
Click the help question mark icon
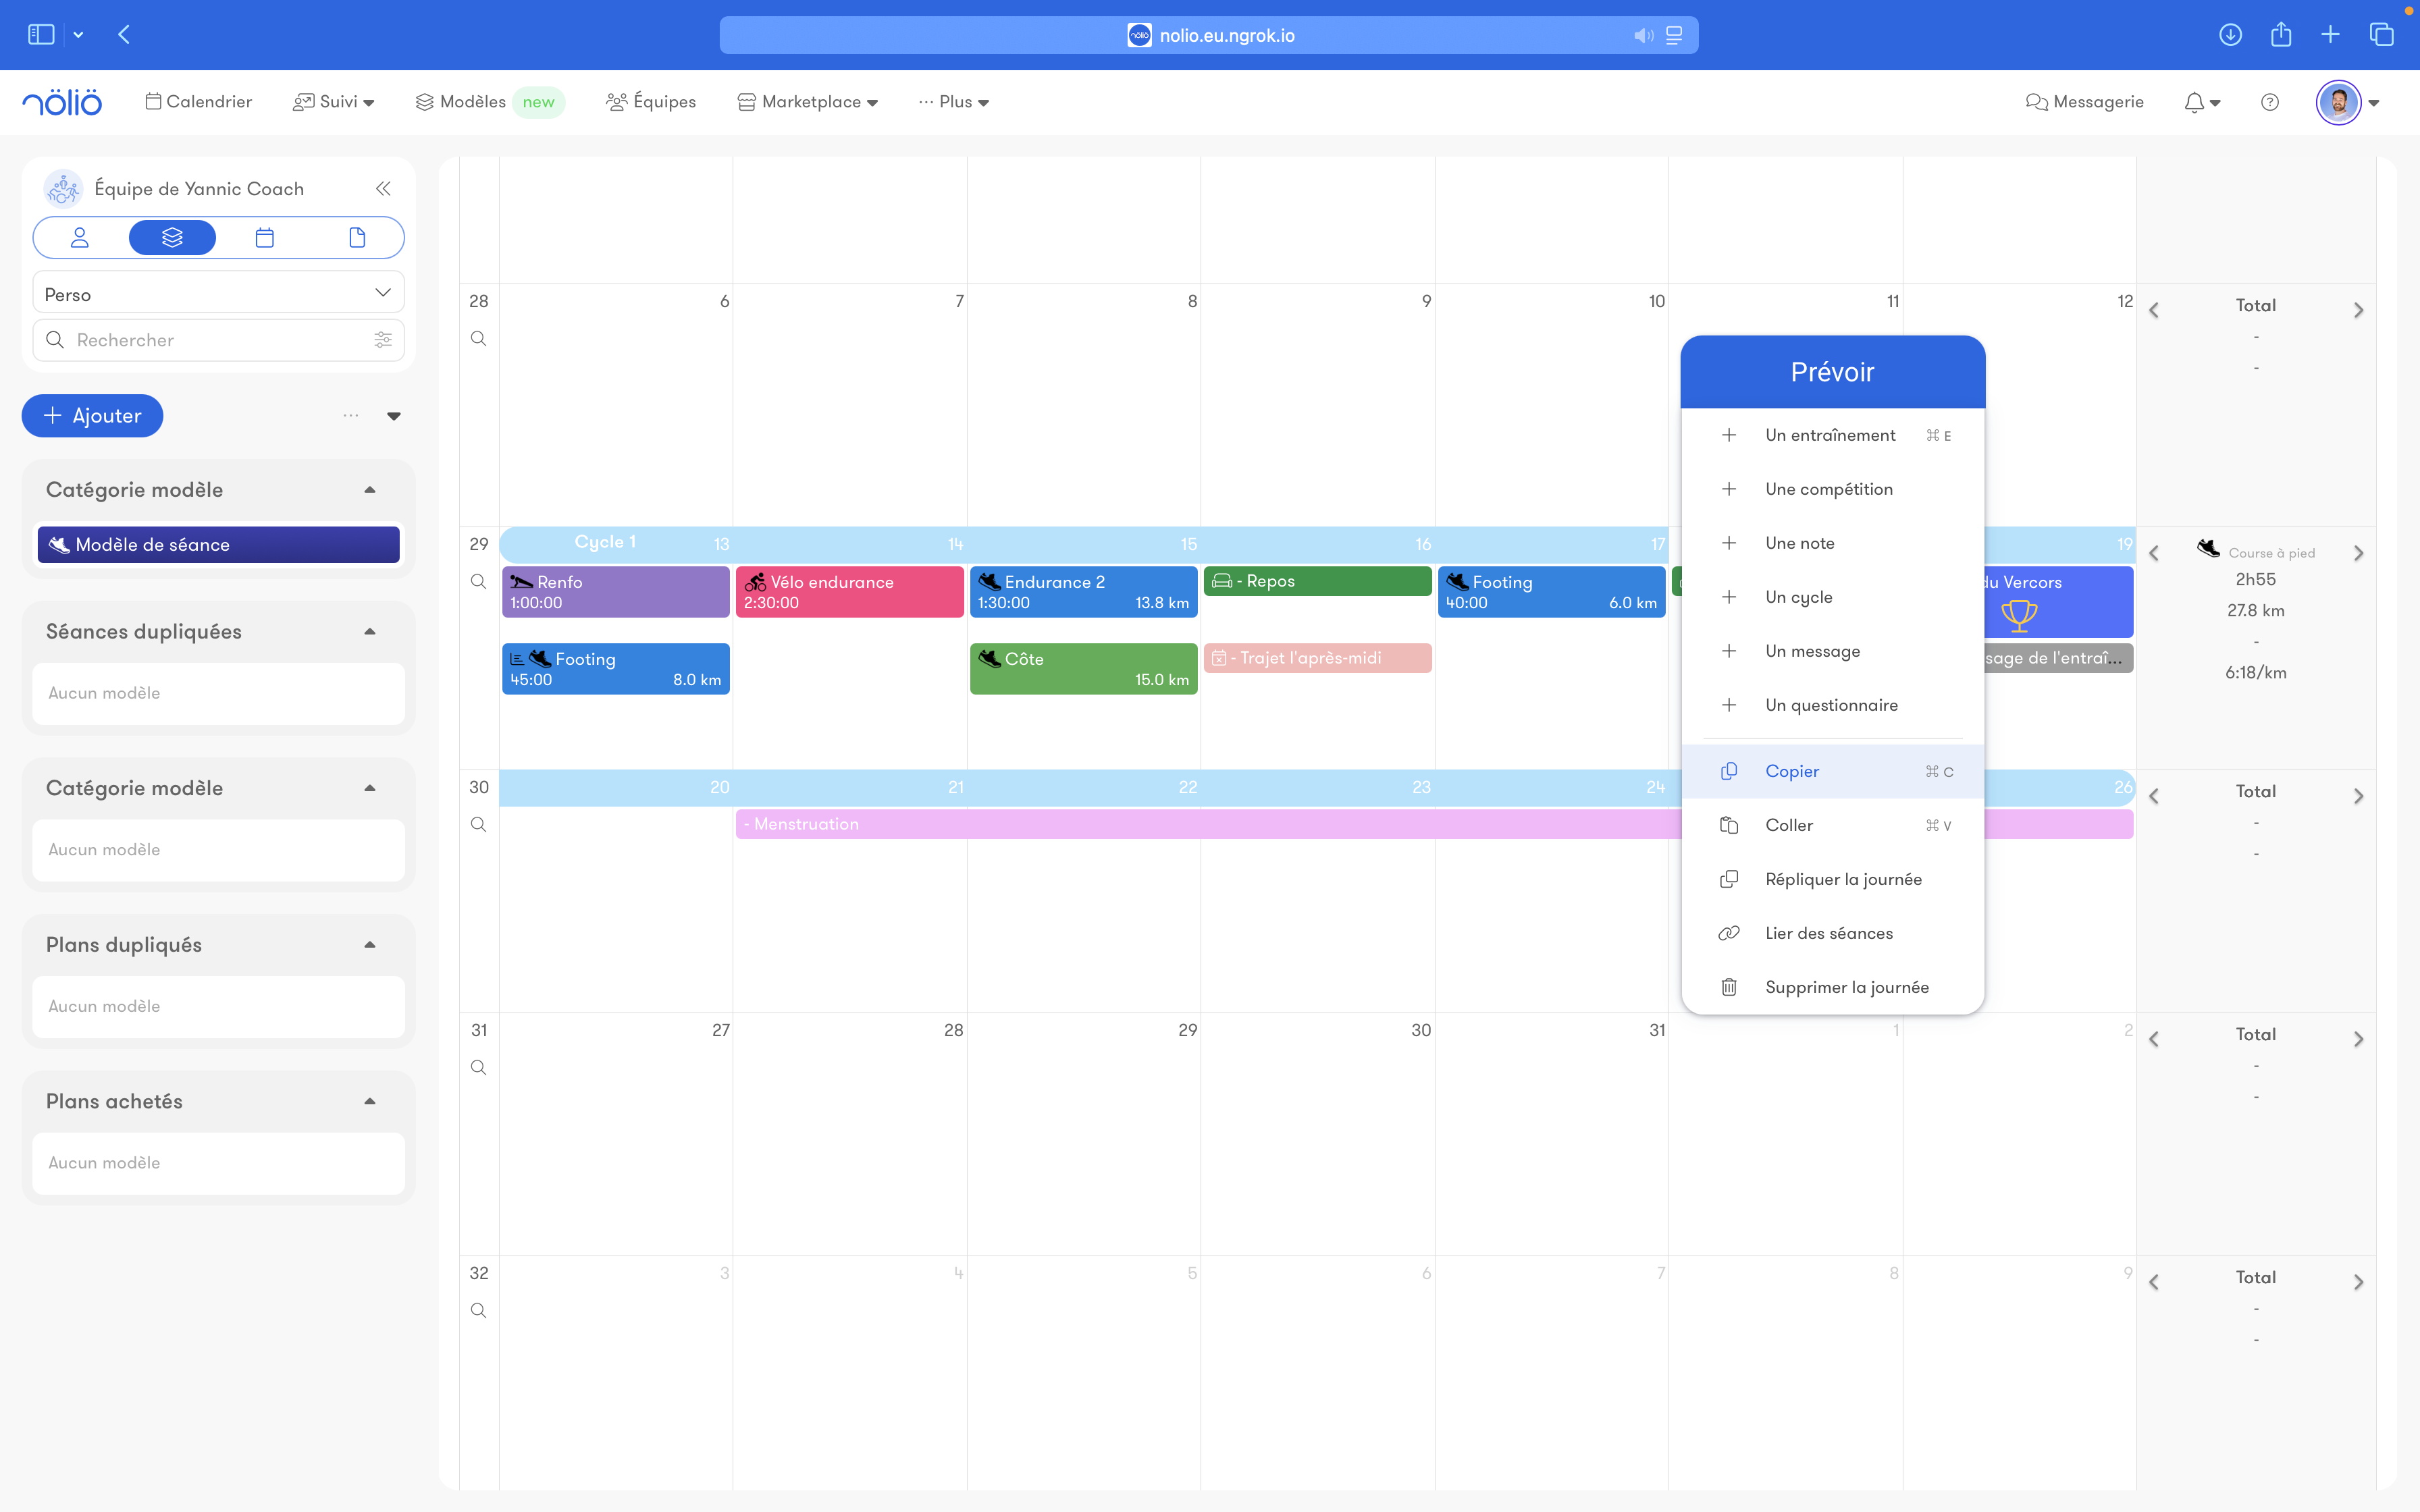coord(2270,102)
